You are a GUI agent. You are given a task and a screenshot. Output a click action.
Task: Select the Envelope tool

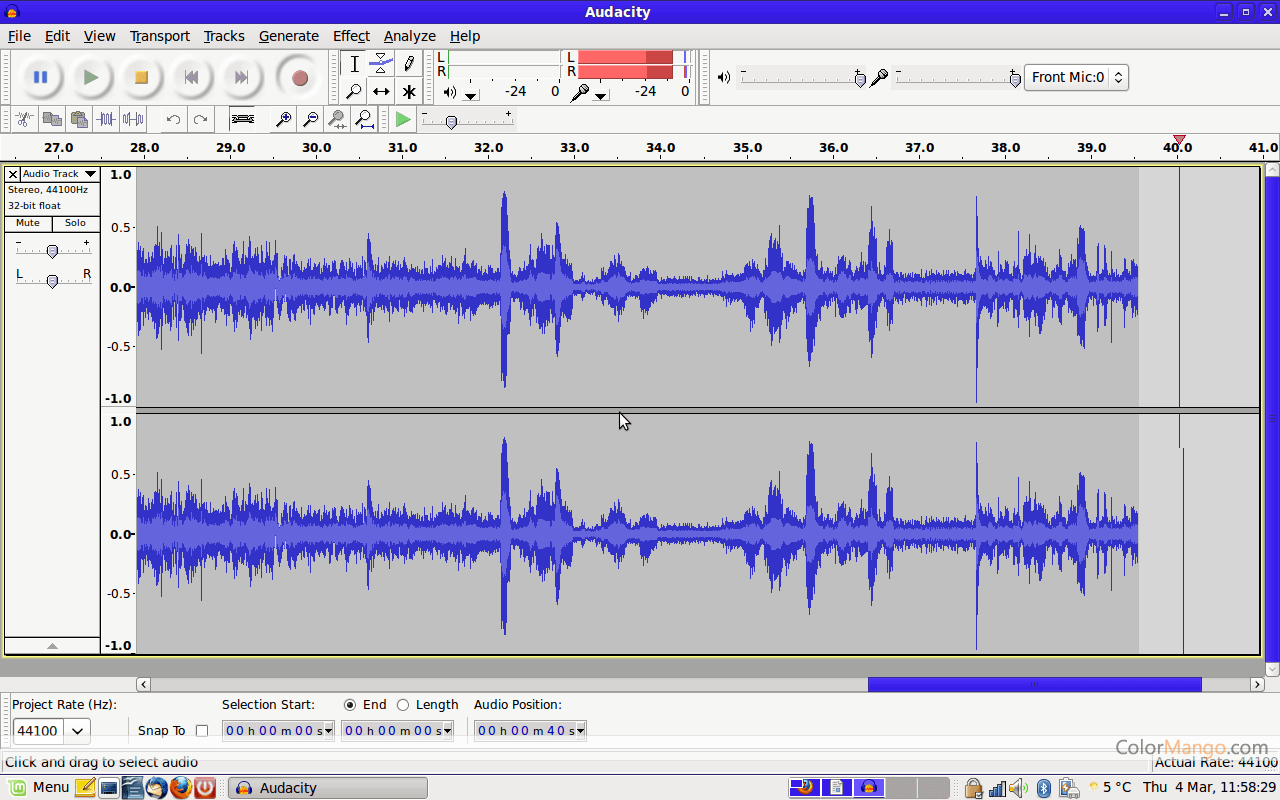pyautogui.click(x=381, y=63)
